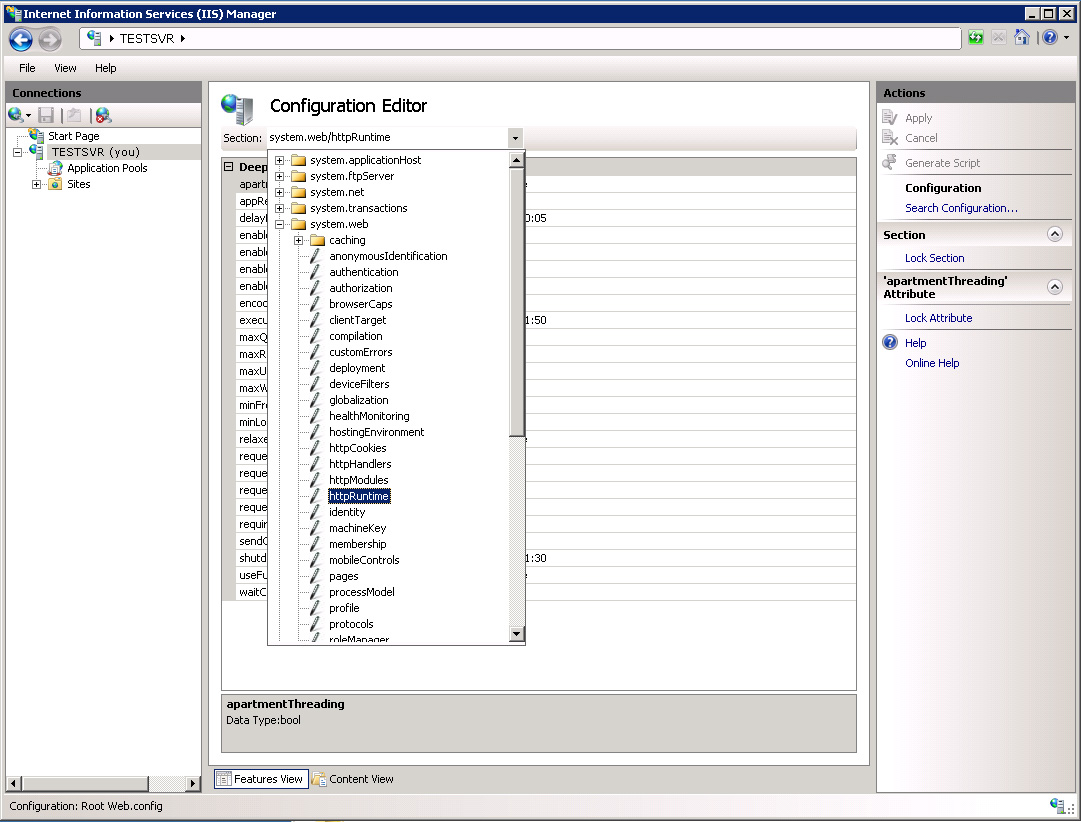The height and width of the screenshot is (822, 1081).
Task: Click the caching folder icon
Action: click(317, 240)
